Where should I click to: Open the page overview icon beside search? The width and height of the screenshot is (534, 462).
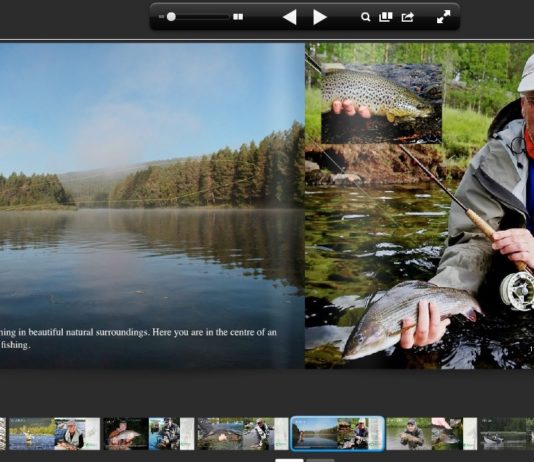pyautogui.click(x=386, y=17)
